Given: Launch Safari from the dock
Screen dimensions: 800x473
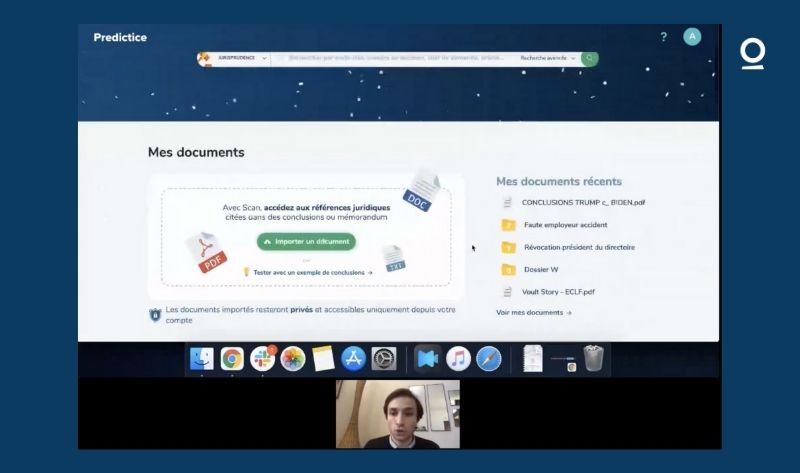Looking at the screenshot, I should 489,359.
